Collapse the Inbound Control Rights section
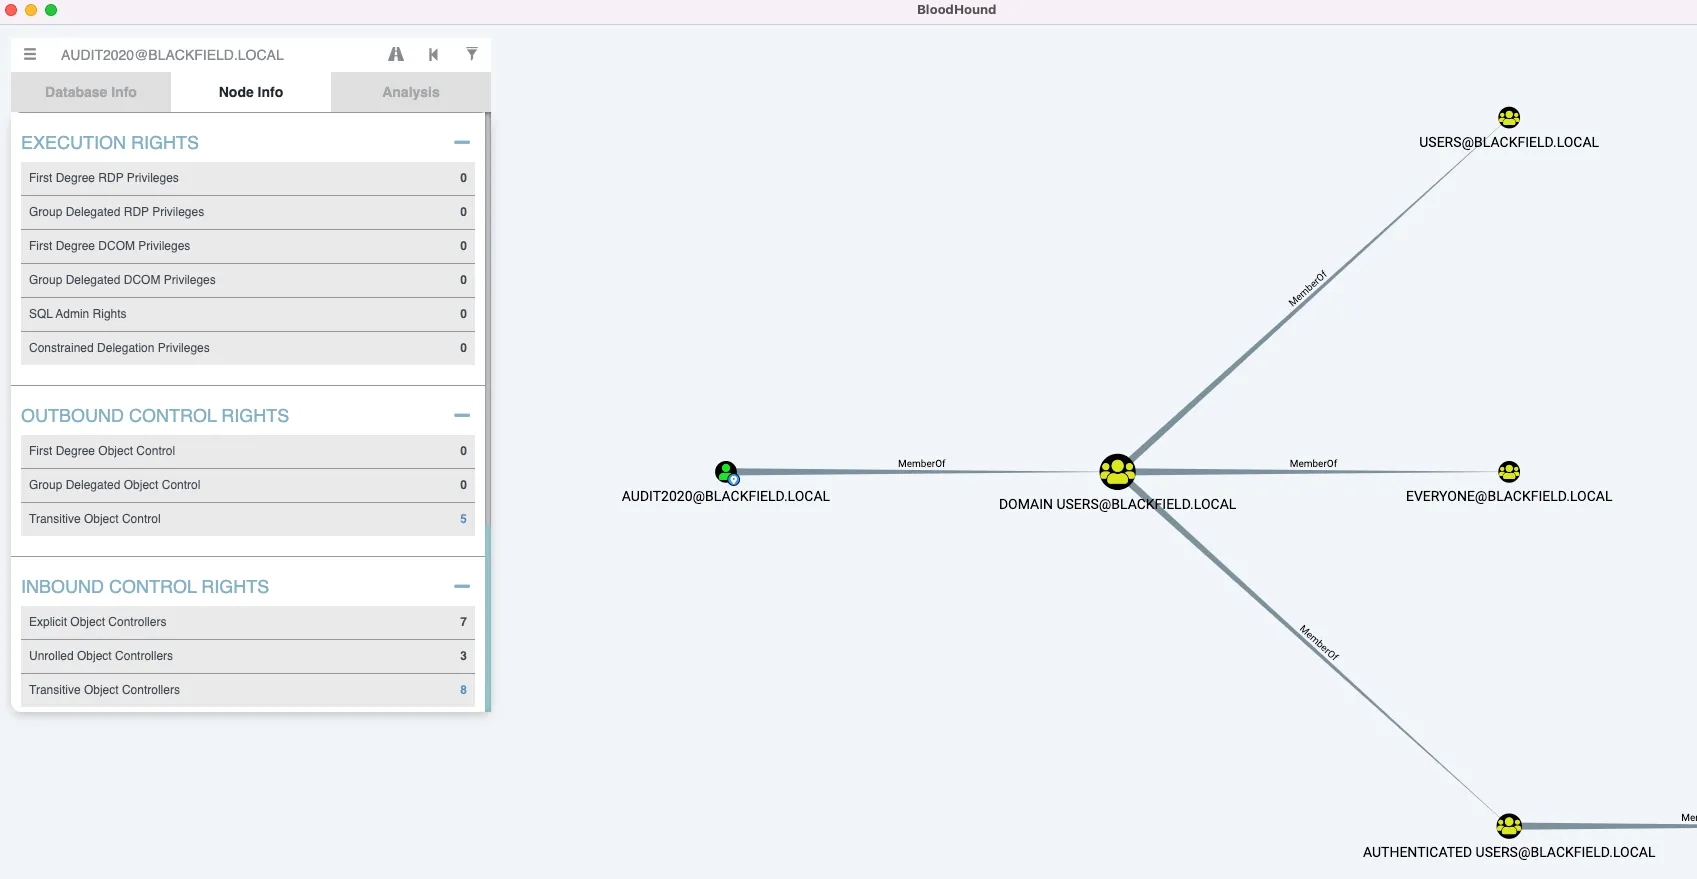 tap(461, 587)
